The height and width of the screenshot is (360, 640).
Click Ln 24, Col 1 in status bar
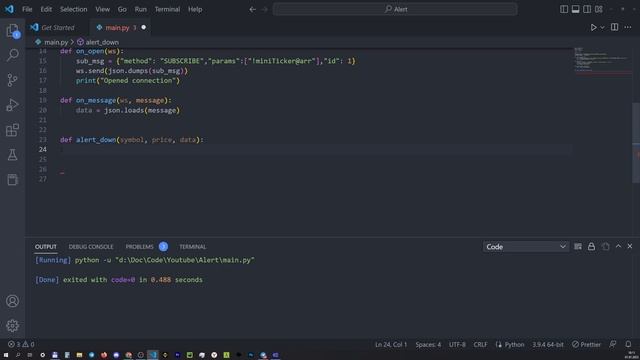pyautogui.click(x=391, y=344)
